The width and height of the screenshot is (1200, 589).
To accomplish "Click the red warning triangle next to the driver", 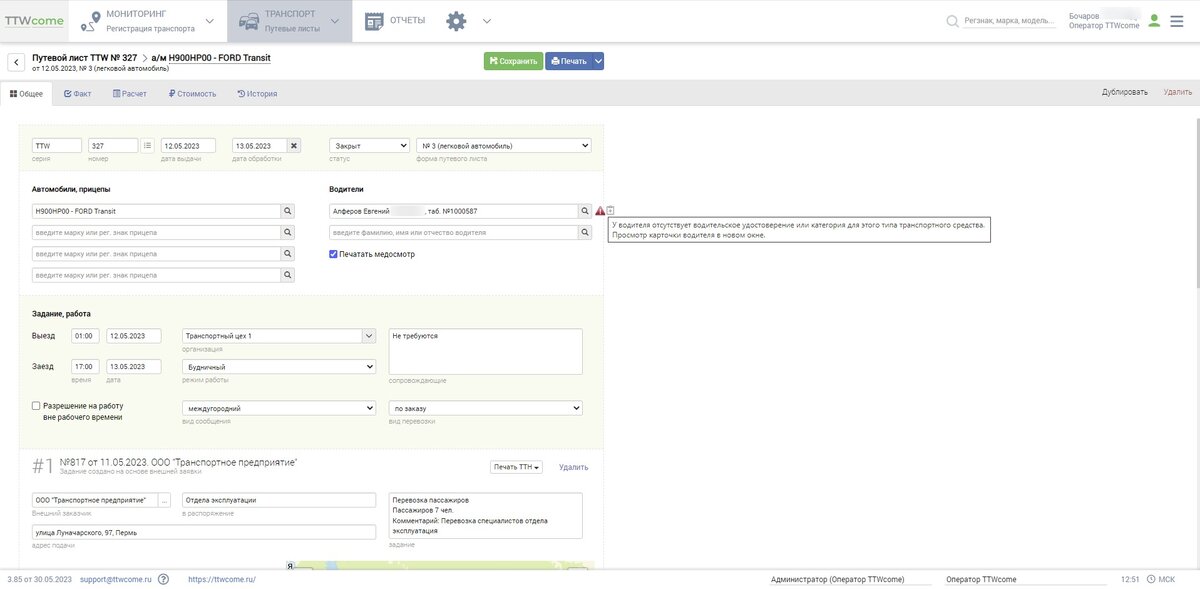I will click(x=600, y=211).
